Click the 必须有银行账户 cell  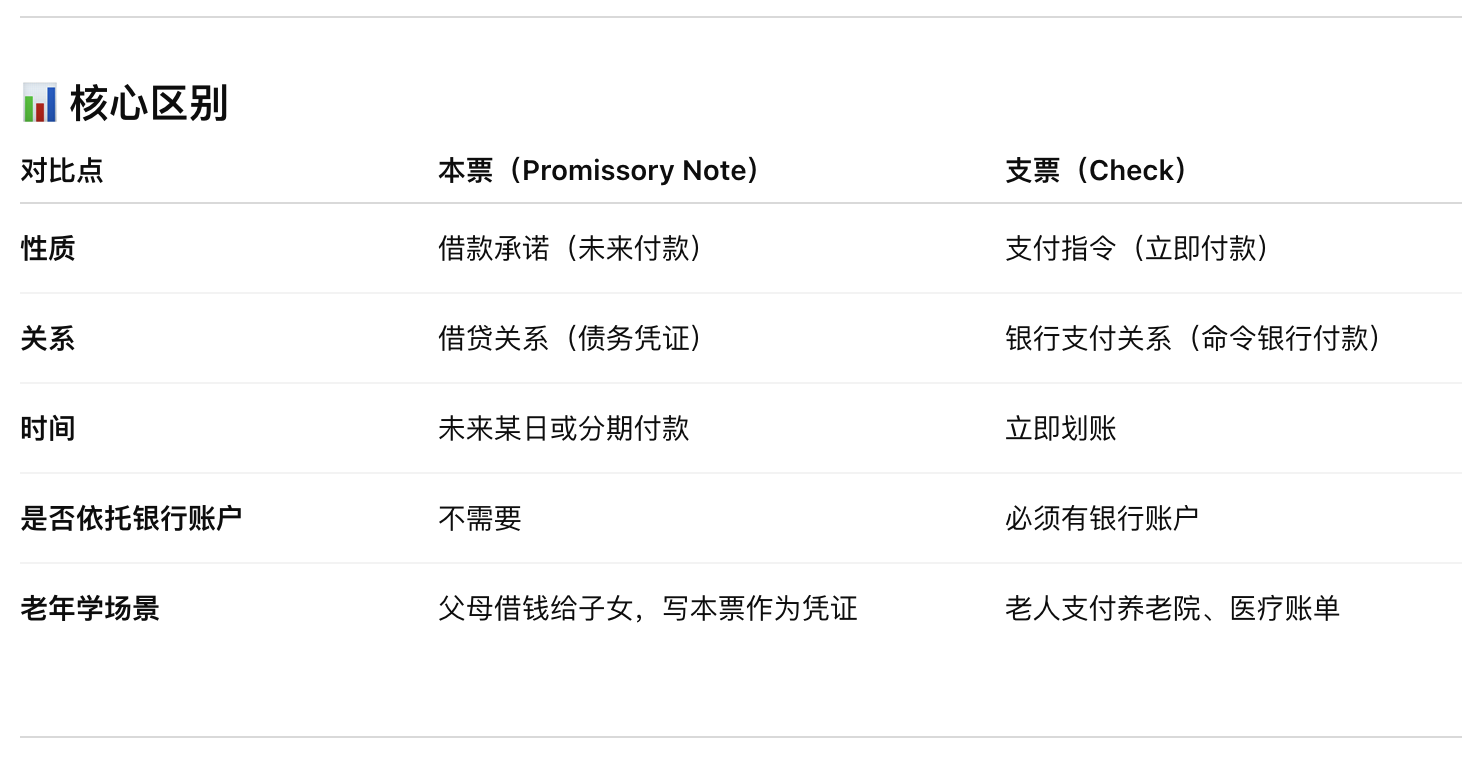[x=1102, y=518]
